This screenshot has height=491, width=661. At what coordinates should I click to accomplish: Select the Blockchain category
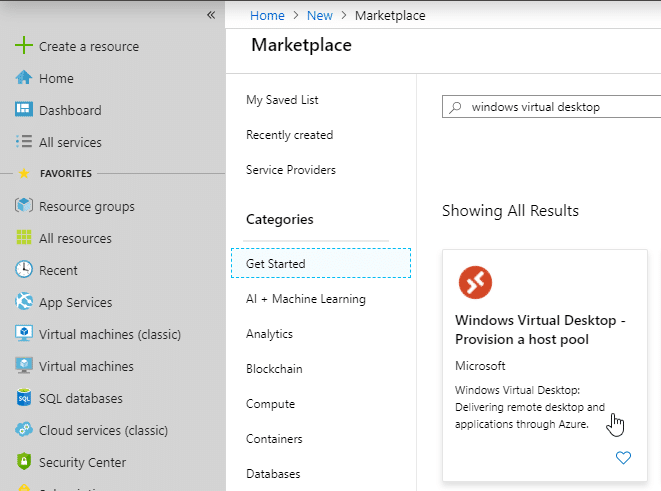pos(274,369)
